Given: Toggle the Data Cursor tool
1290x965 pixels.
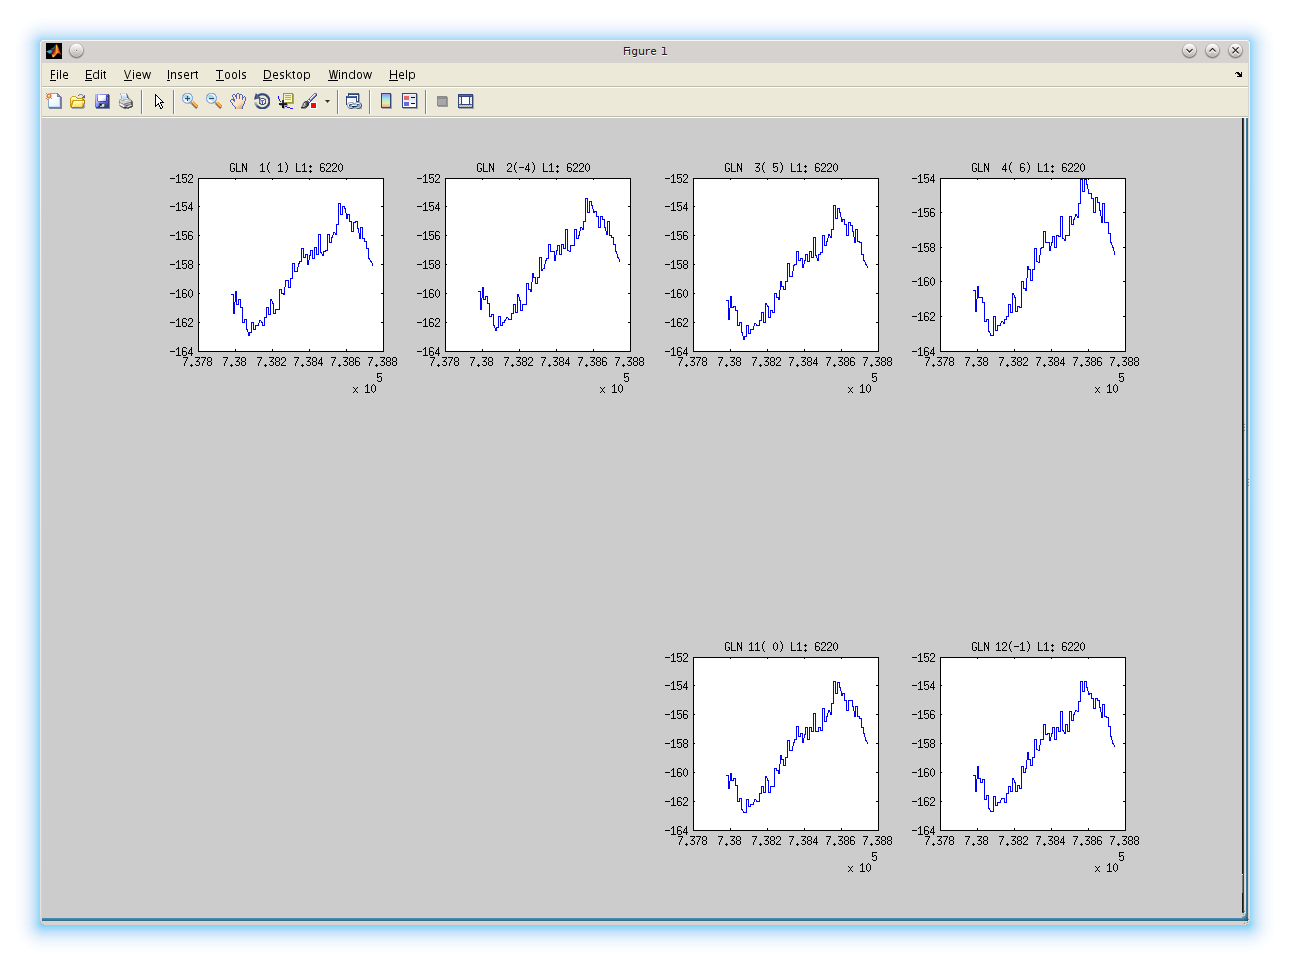Looking at the screenshot, I should pos(285,101).
